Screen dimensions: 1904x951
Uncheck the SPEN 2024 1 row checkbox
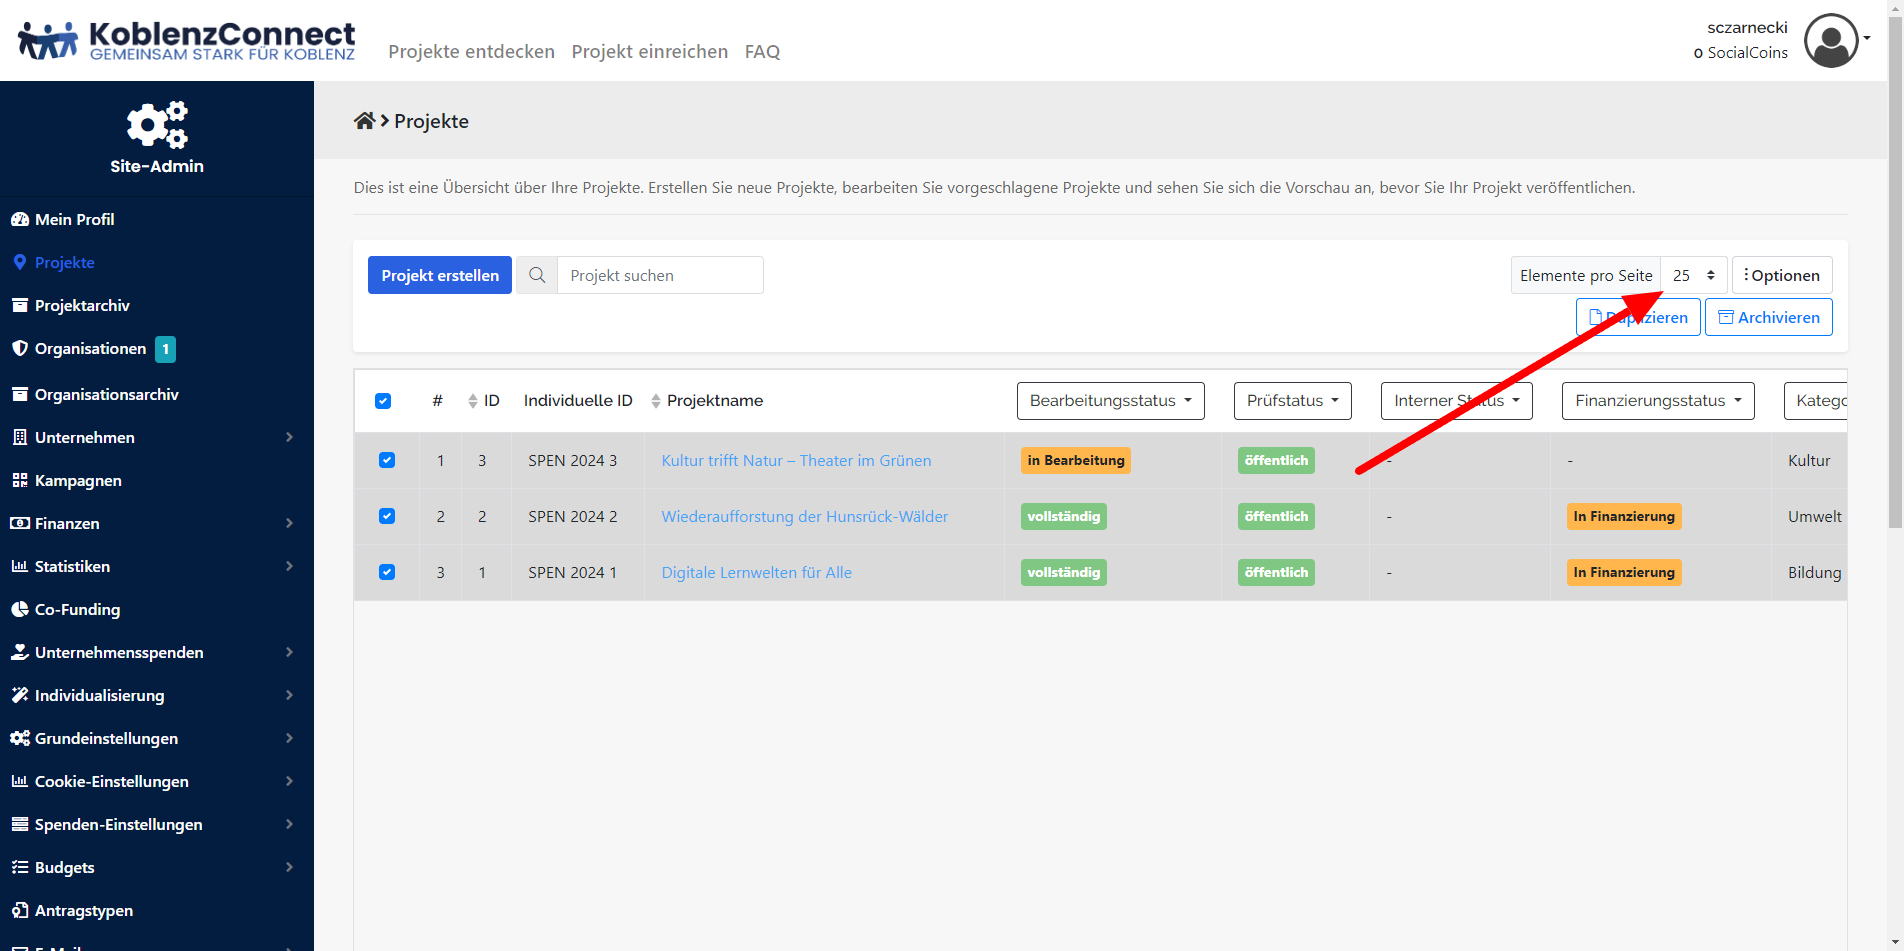point(387,572)
